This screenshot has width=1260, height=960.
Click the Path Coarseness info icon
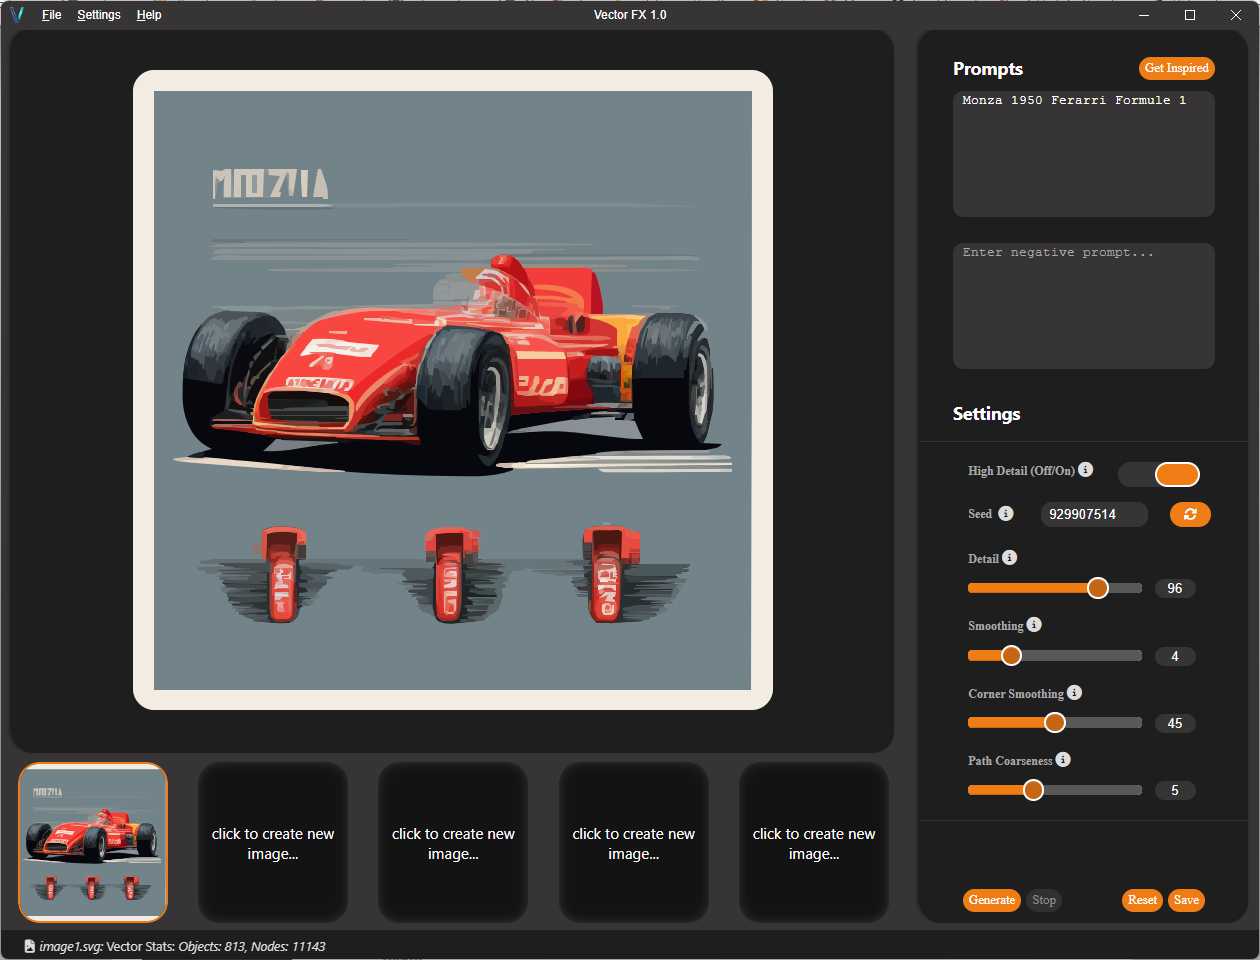1063,760
